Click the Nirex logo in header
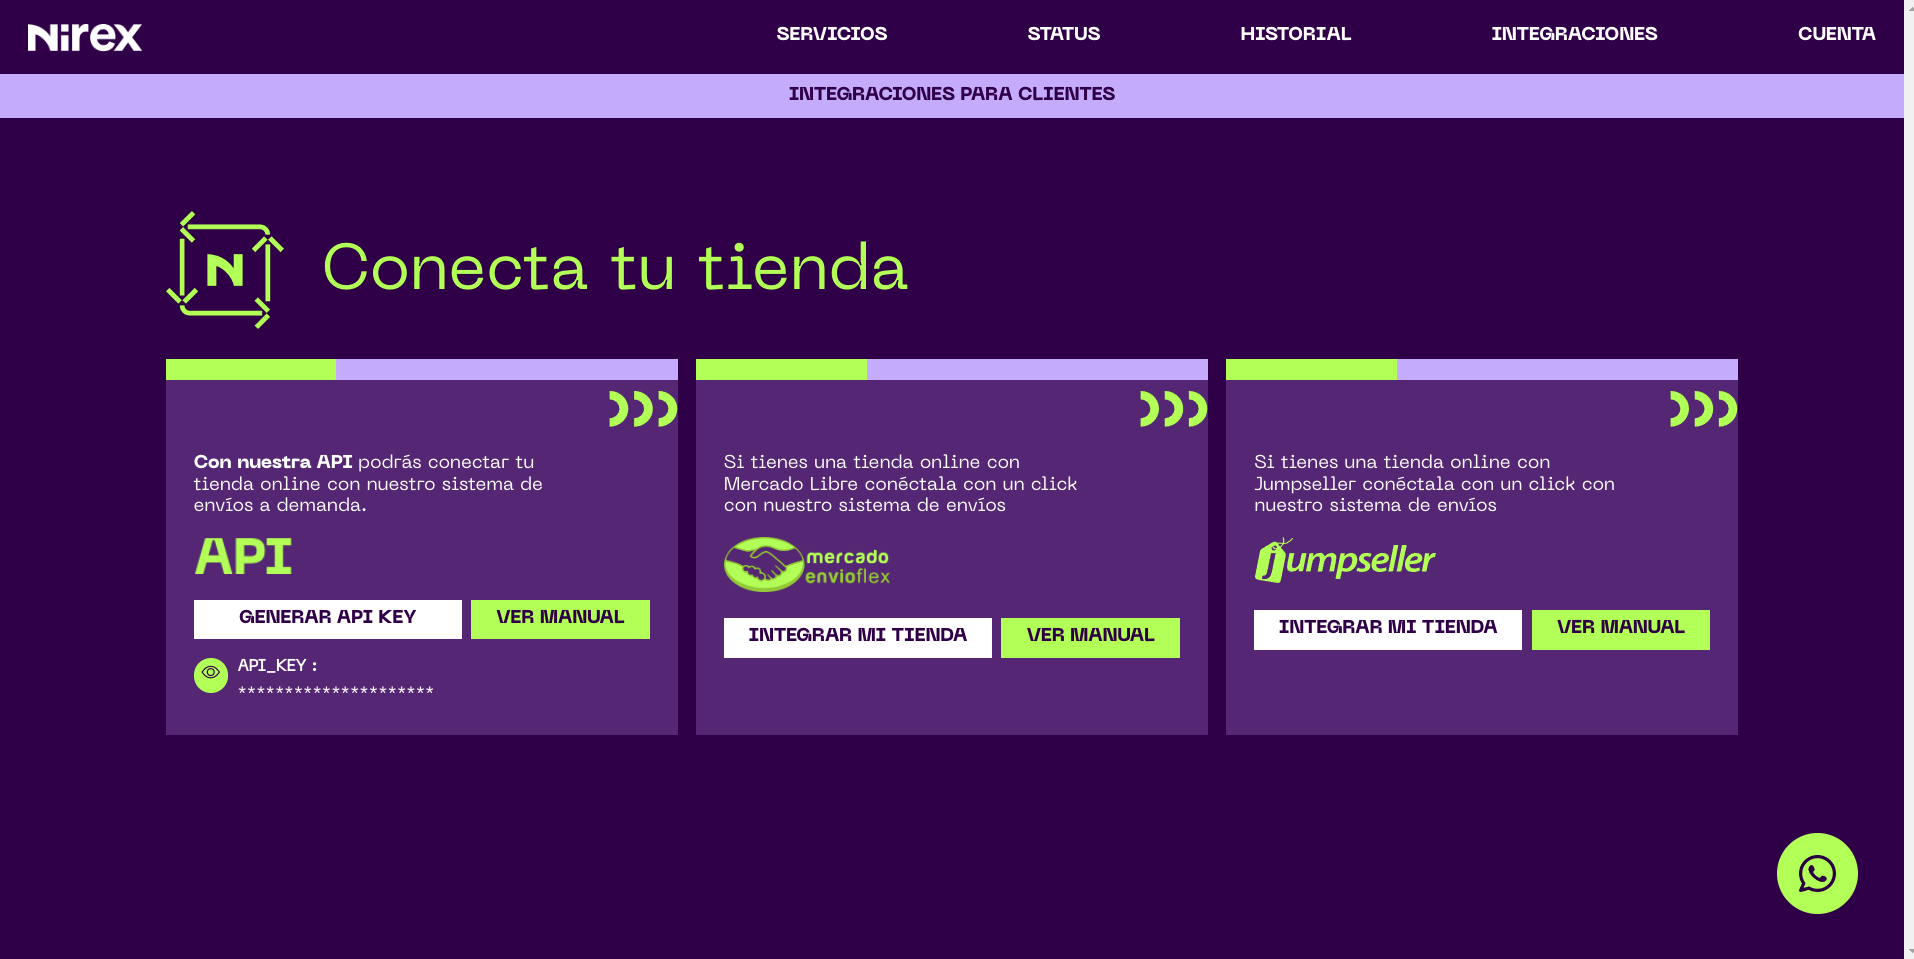 click(85, 37)
